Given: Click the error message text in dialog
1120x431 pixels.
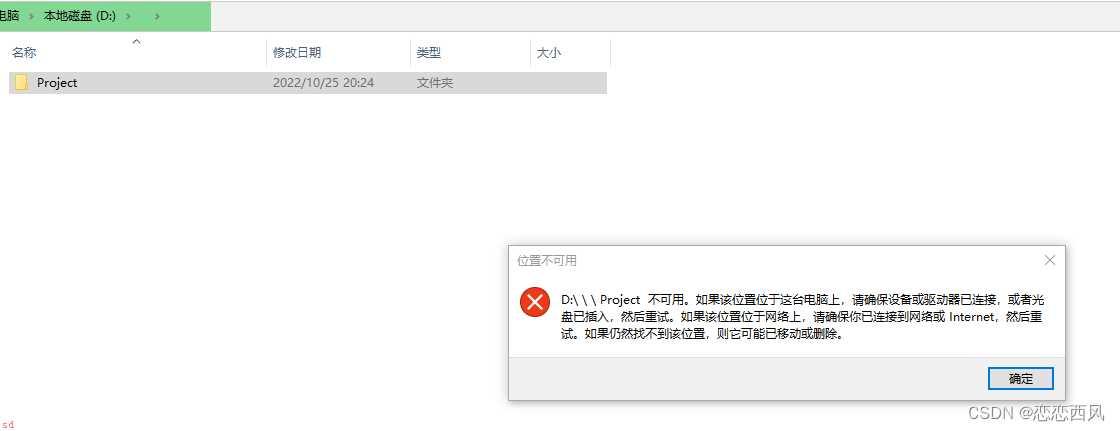Looking at the screenshot, I should (803, 317).
